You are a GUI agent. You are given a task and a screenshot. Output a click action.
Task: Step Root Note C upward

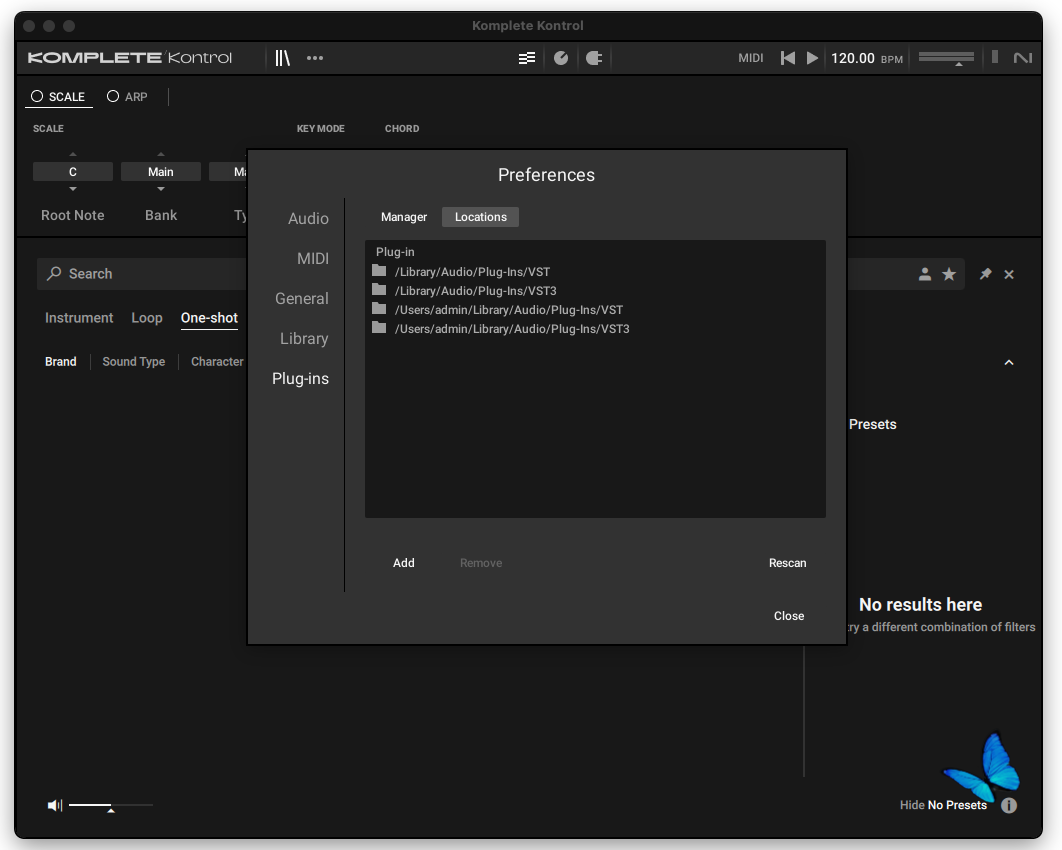(72, 154)
